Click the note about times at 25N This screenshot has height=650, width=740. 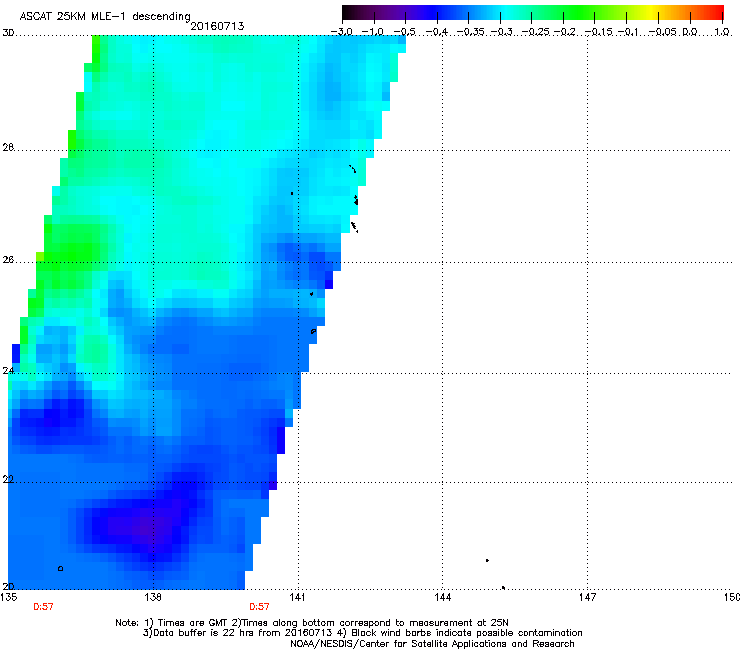[370, 623]
